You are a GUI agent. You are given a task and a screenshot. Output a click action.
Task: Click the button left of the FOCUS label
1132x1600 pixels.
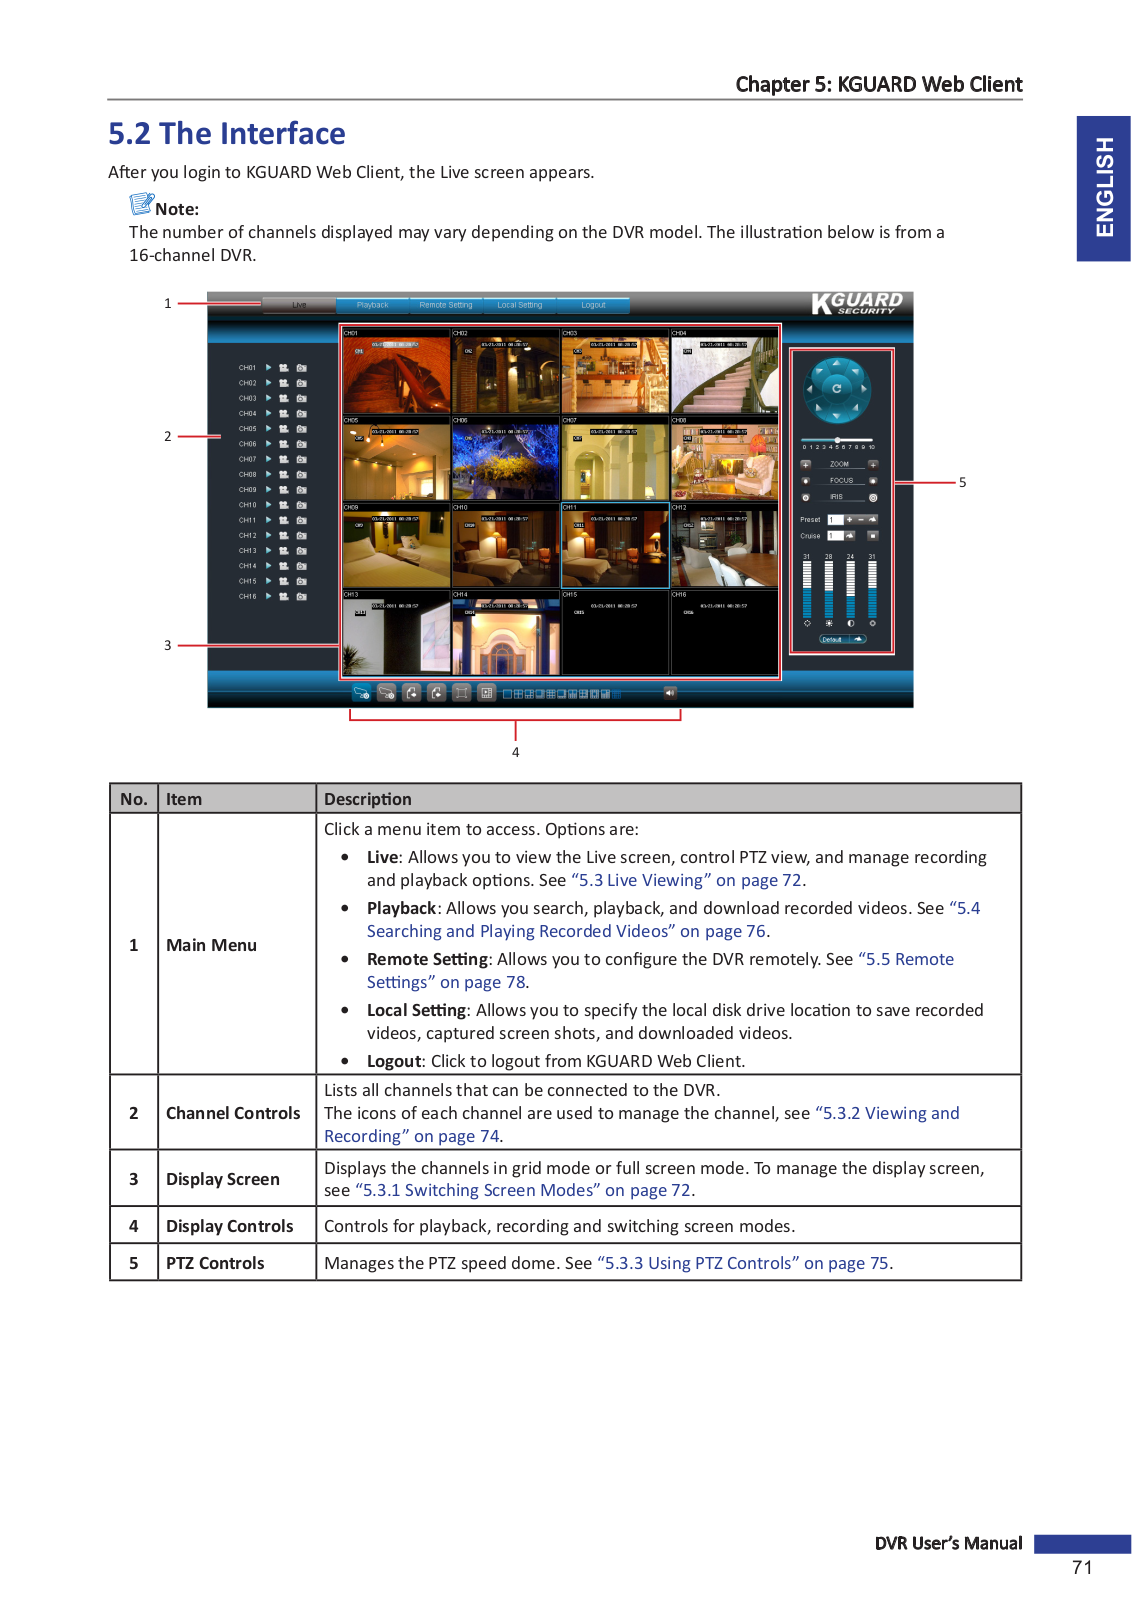tap(806, 481)
